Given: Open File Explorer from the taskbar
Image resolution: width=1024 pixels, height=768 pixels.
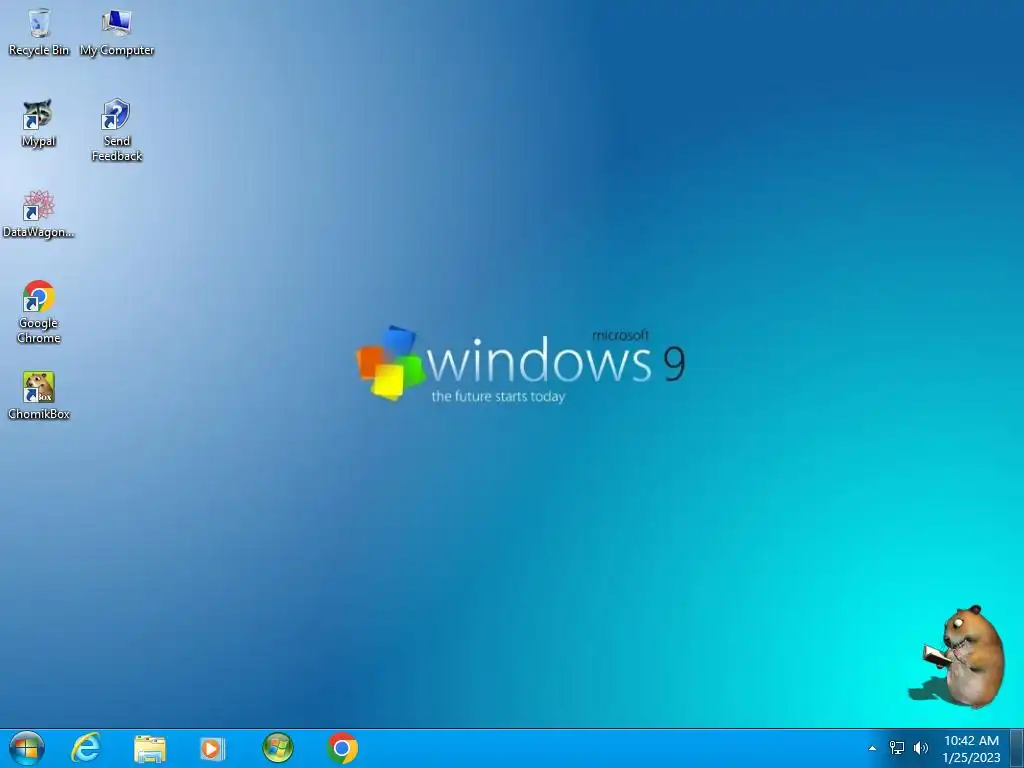Looking at the screenshot, I should coord(150,748).
